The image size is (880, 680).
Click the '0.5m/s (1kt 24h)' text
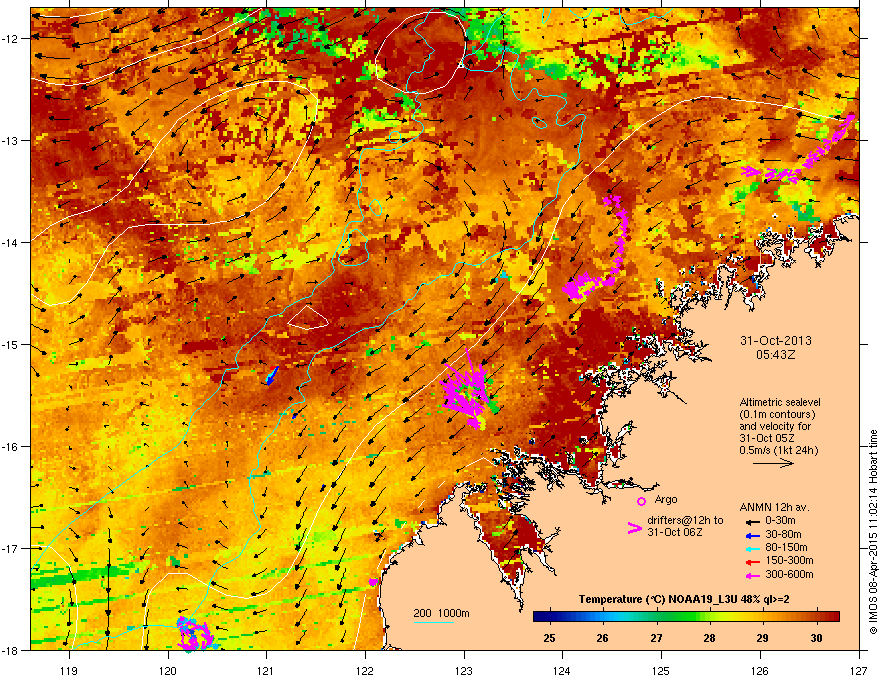(778, 450)
